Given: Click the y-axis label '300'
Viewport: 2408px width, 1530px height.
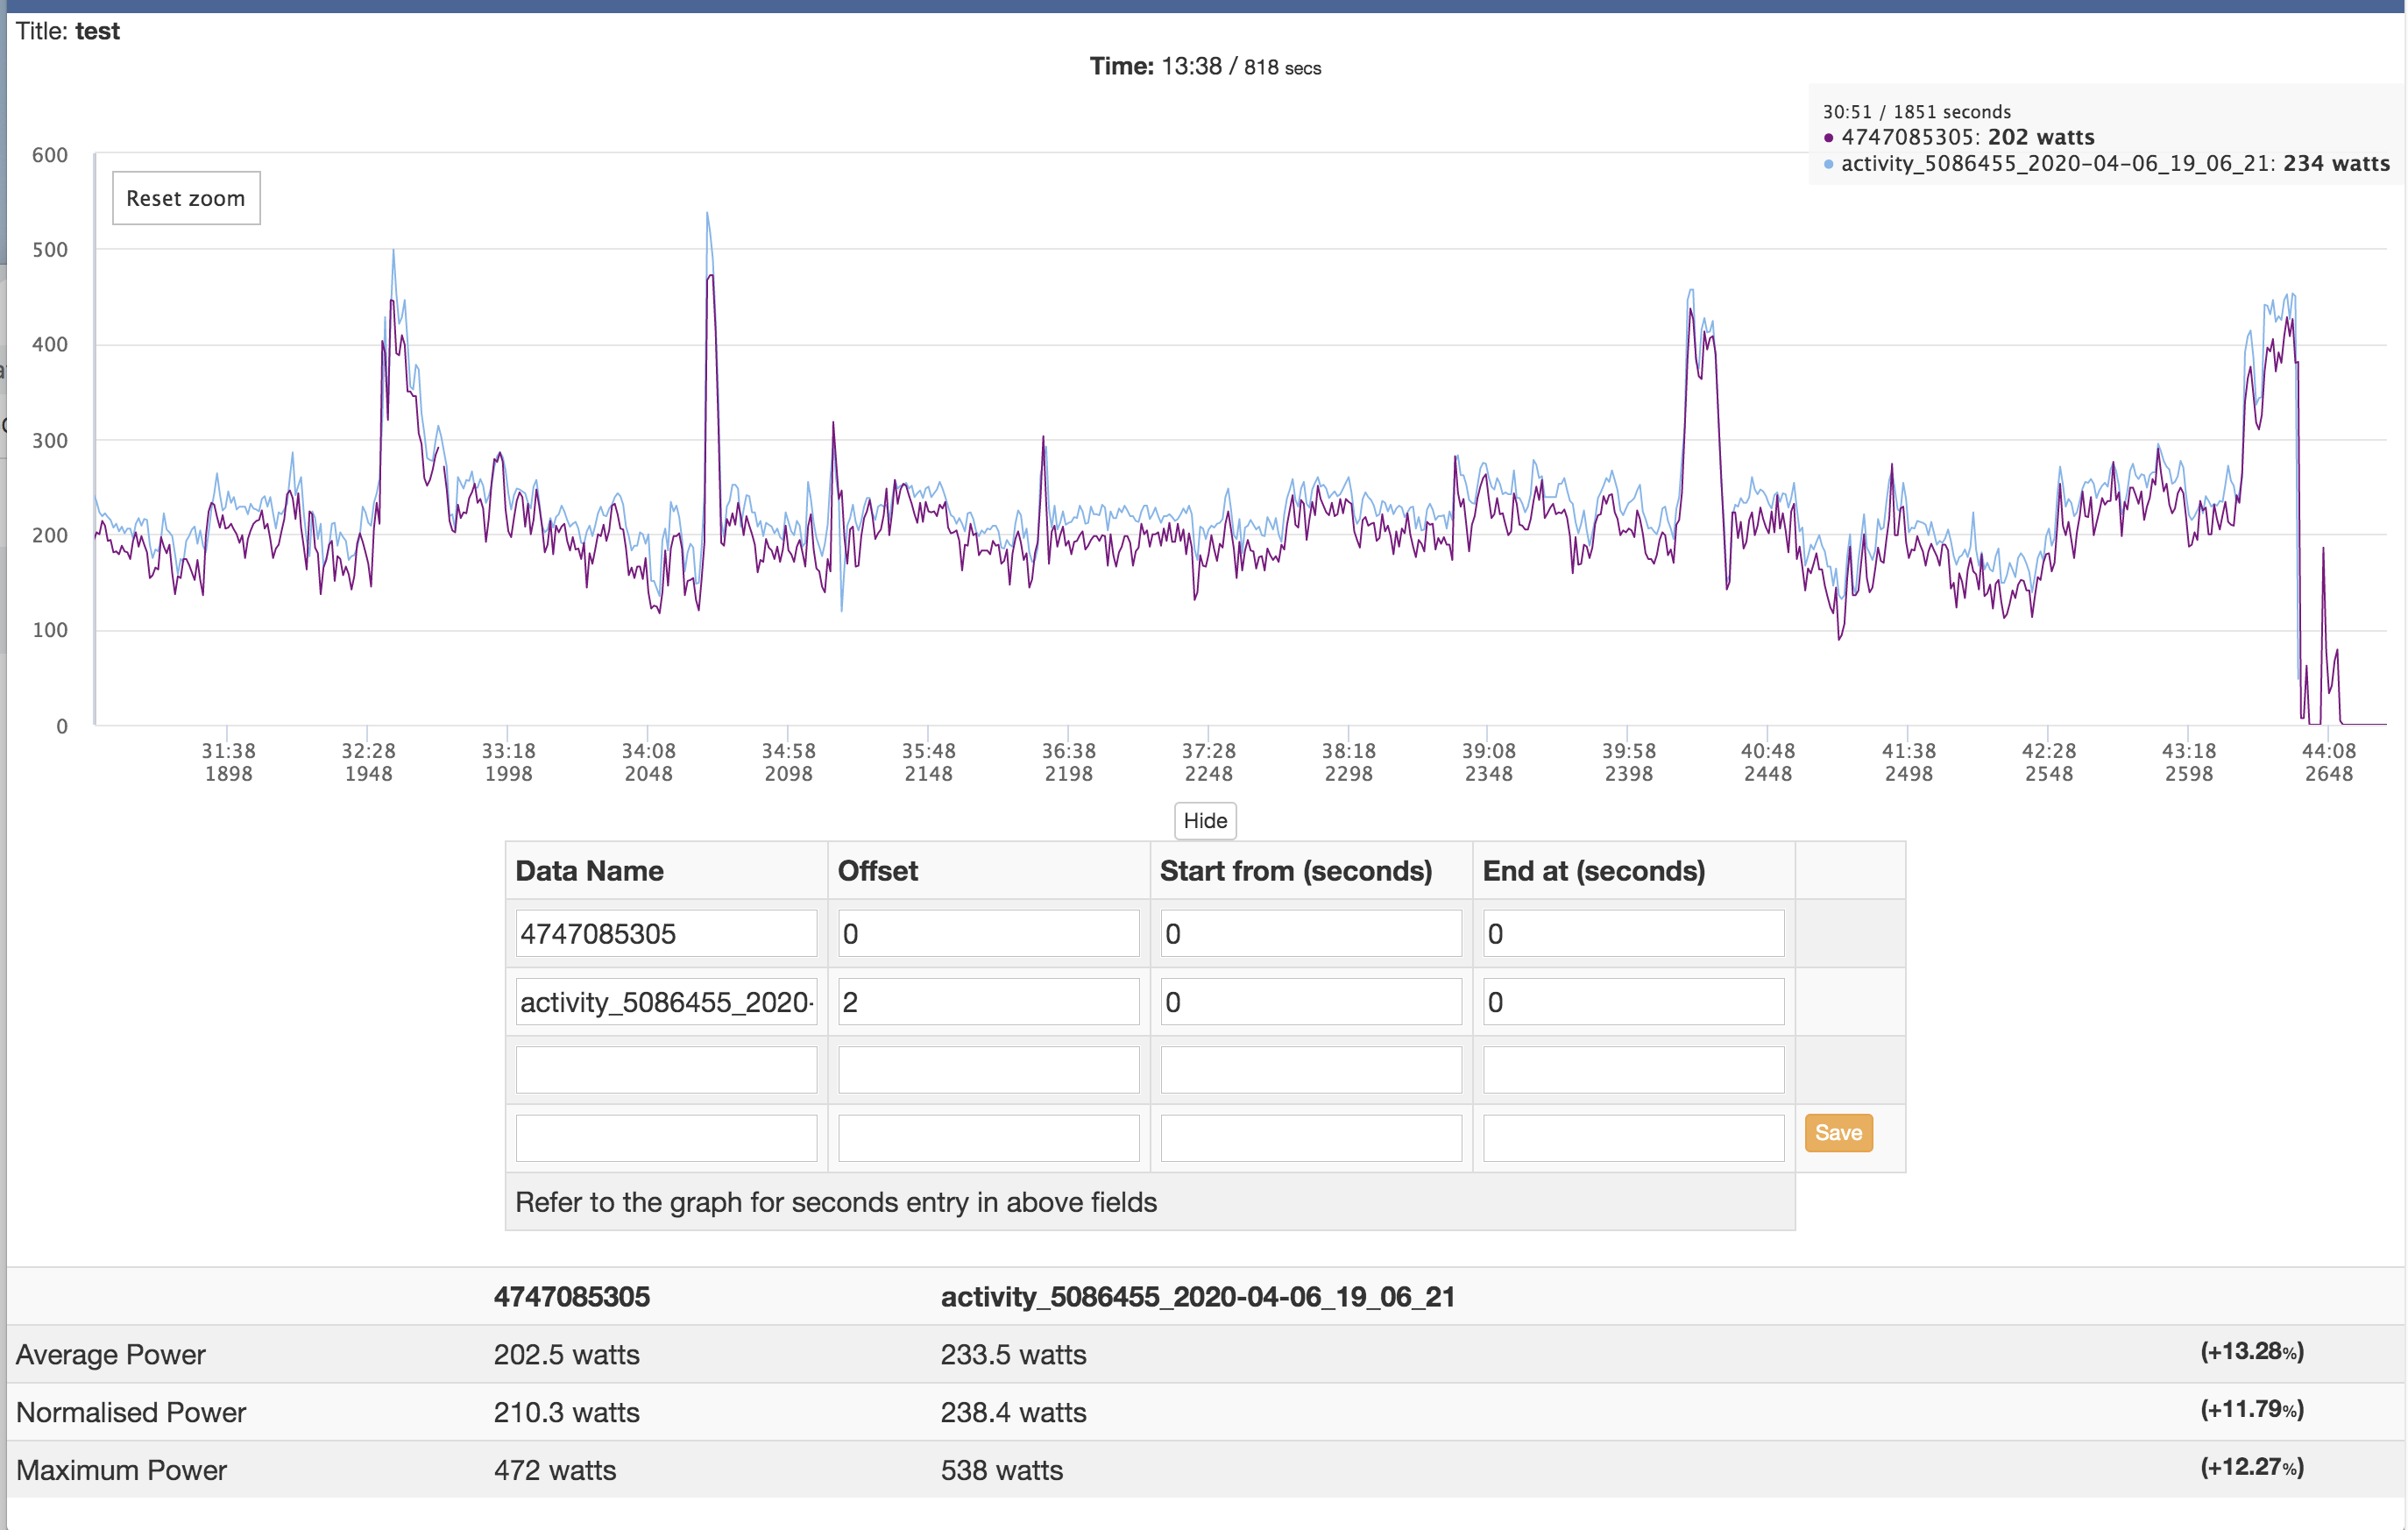Looking at the screenshot, I should click(x=50, y=441).
